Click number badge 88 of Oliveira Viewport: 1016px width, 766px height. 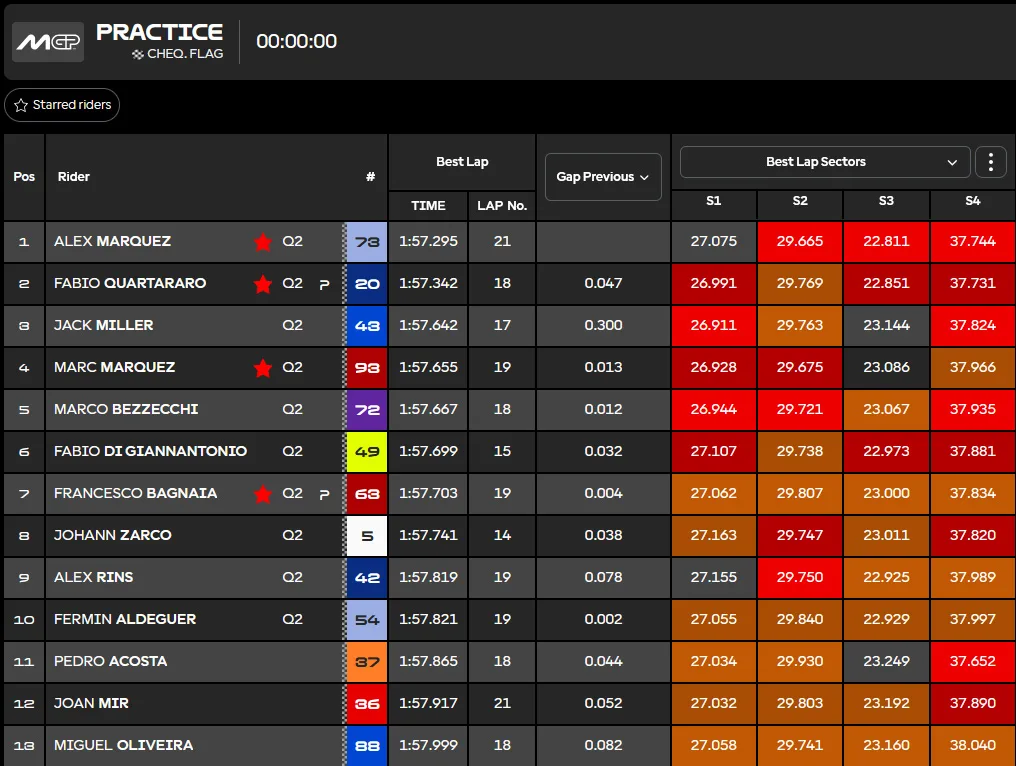pos(367,745)
